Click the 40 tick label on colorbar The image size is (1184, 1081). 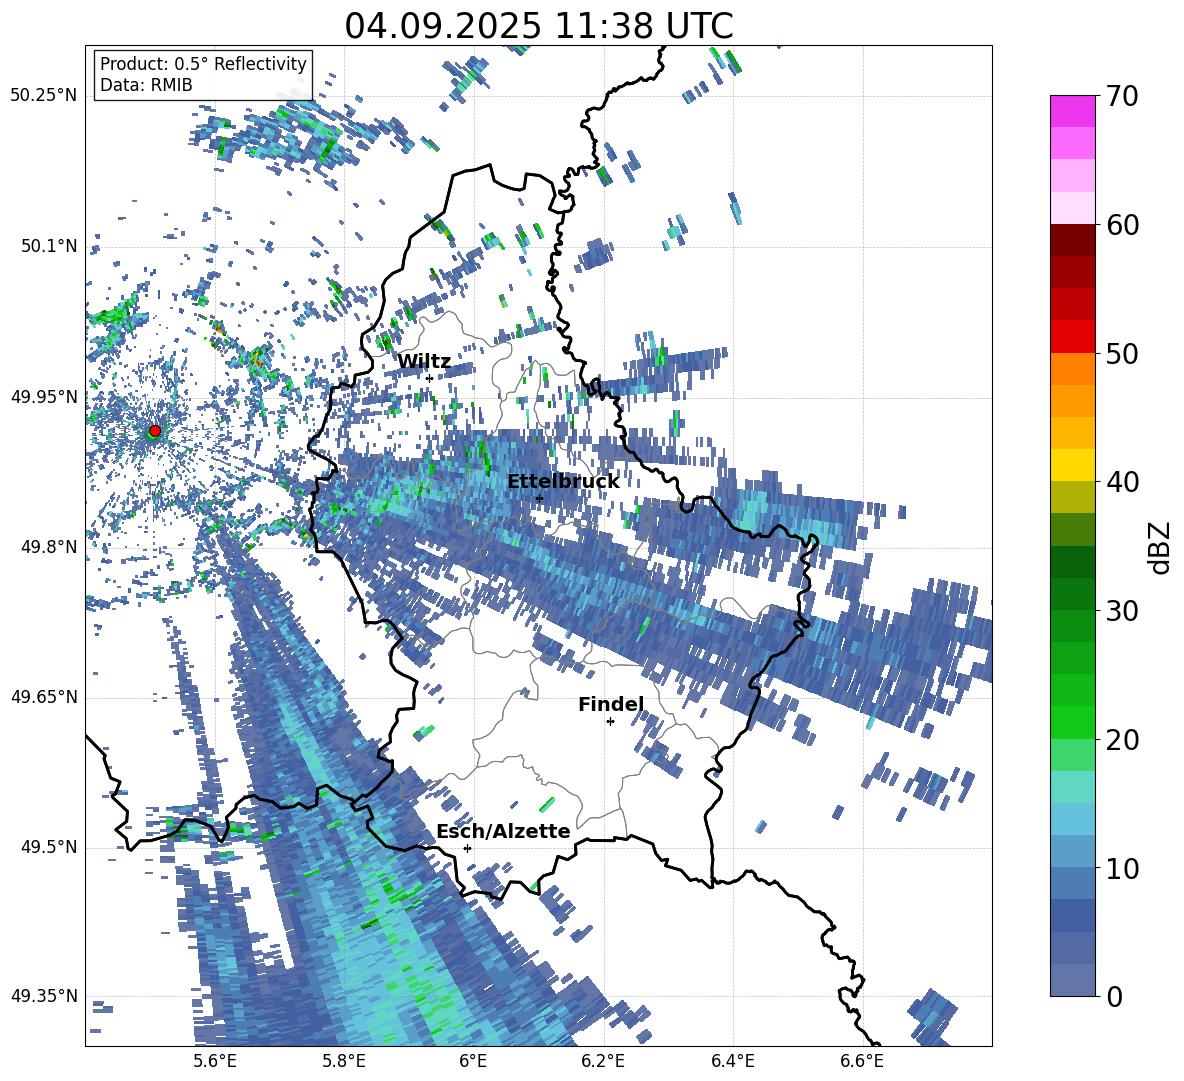click(1121, 482)
